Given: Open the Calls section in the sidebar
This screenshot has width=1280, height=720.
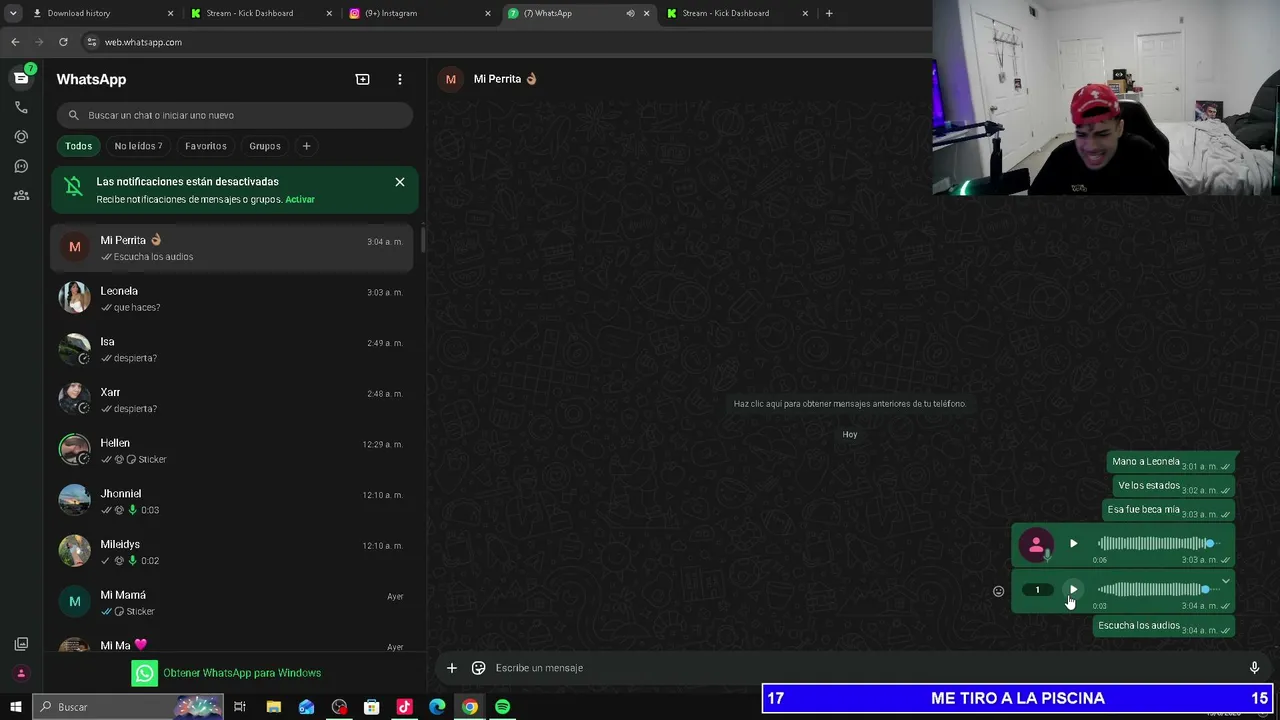Looking at the screenshot, I should coord(21,107).
